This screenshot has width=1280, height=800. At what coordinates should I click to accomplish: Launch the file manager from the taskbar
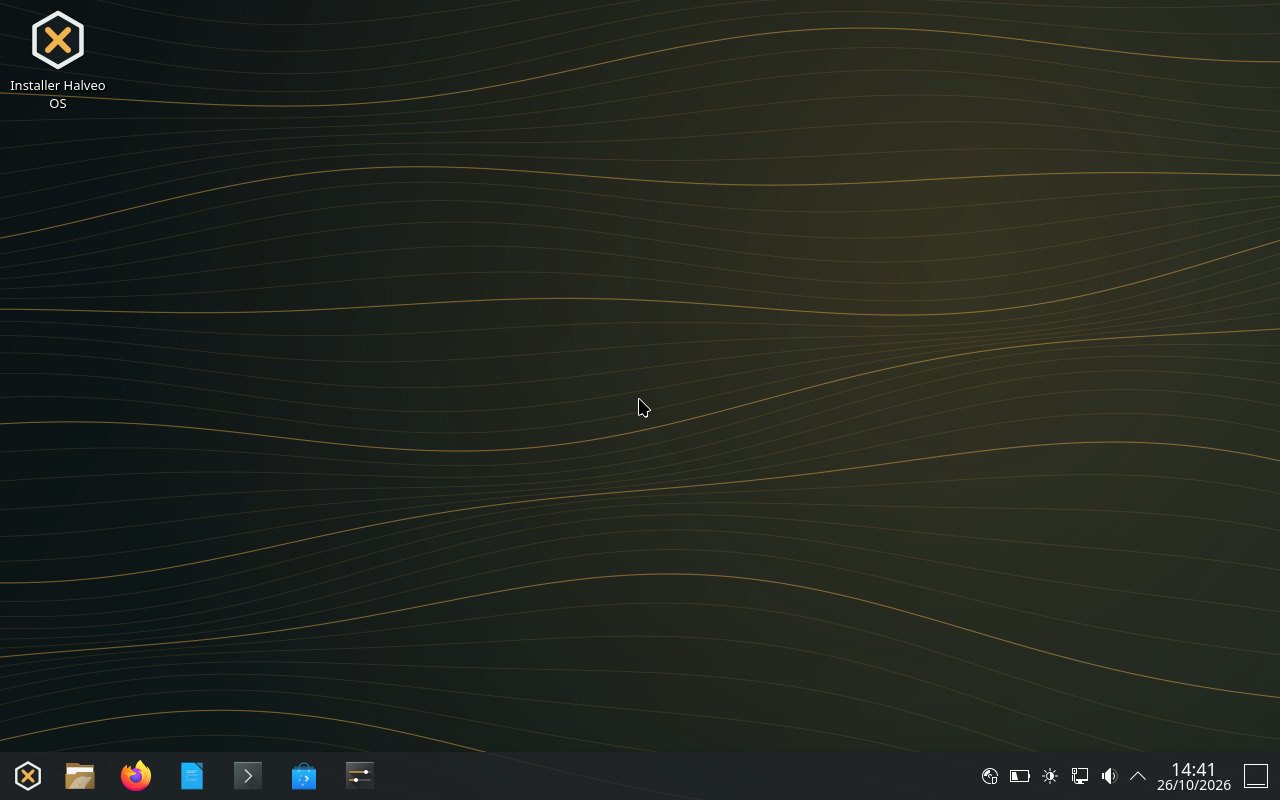[x=80, y=776]
